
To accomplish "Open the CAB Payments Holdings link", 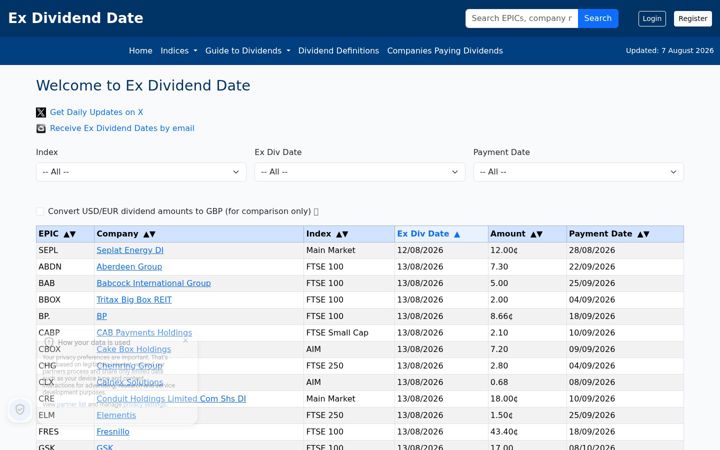I will tap(144, 332).
